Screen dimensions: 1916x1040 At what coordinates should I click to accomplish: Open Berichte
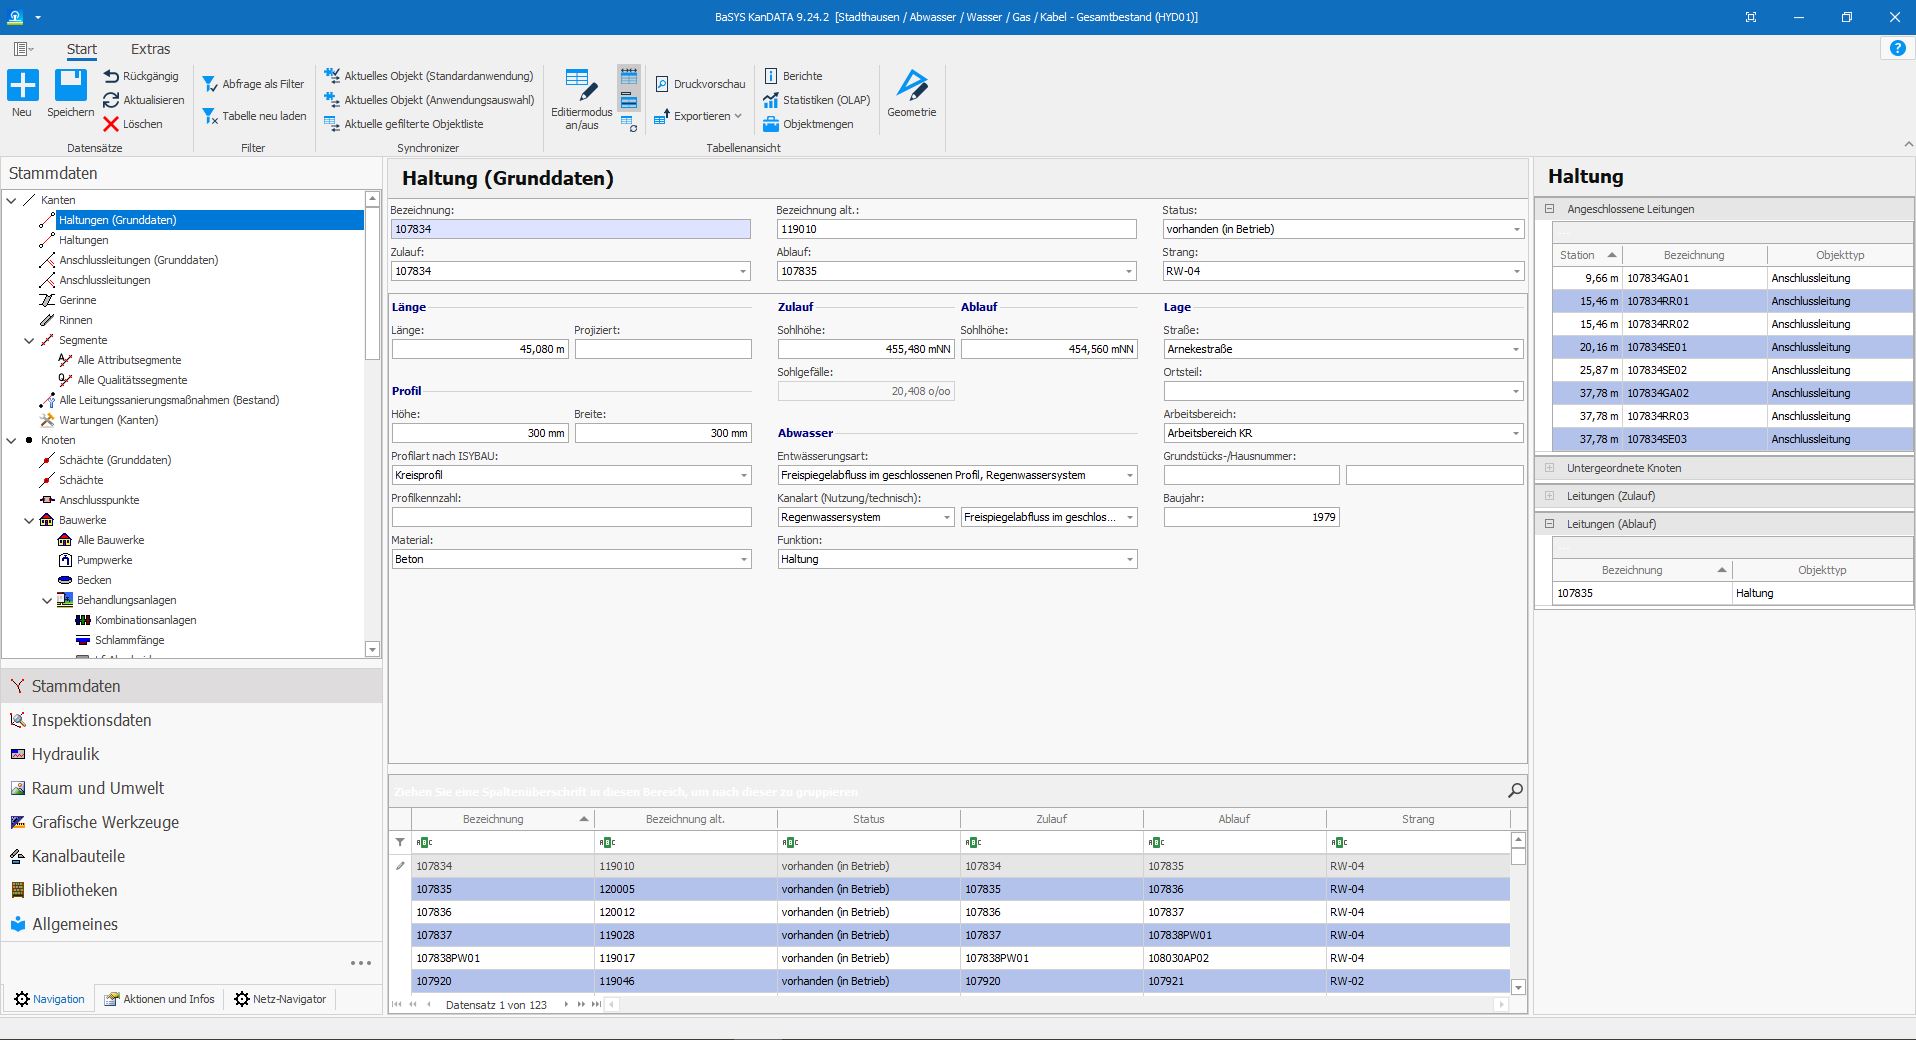(x=793, y=76)
